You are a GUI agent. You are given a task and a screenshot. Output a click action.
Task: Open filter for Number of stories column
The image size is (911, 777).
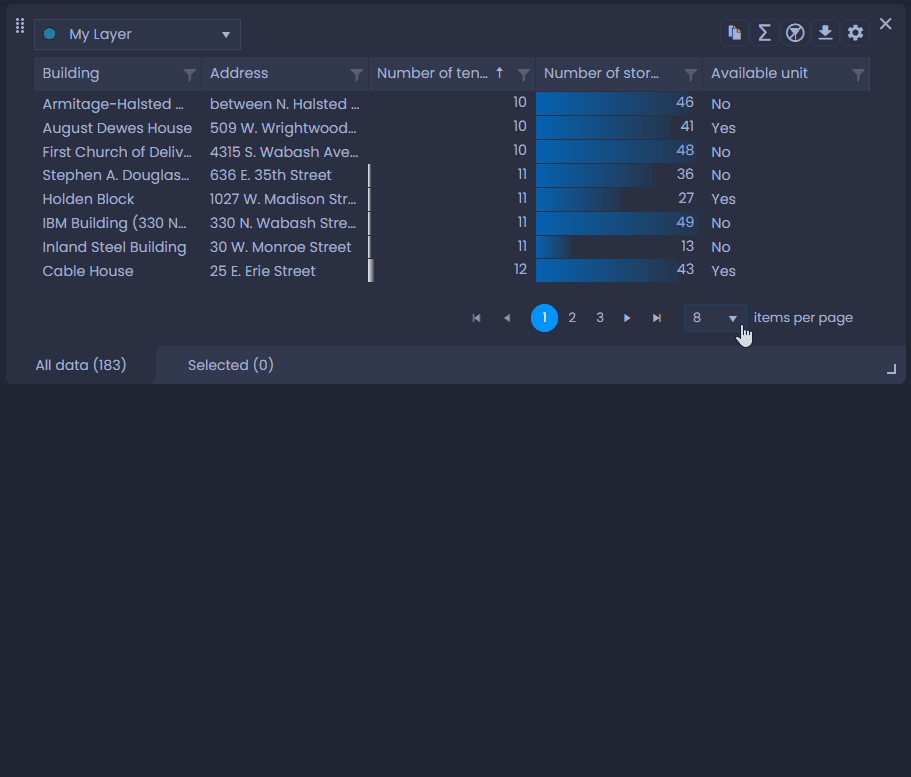tap(690, 74)
